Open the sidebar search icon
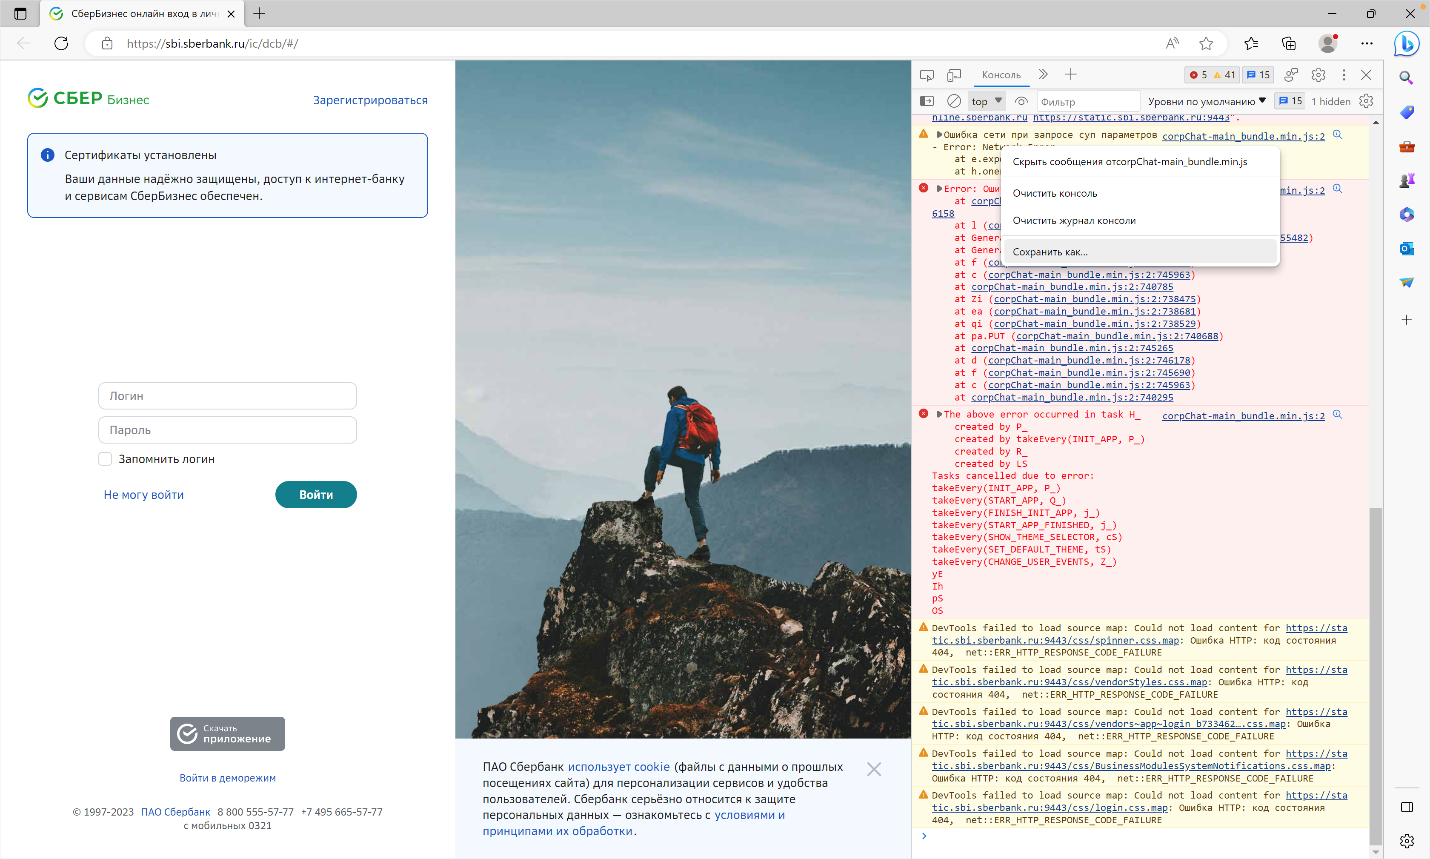This screenshot has width=1430, height=859. pyautogui.click(x=1406, y=77)
